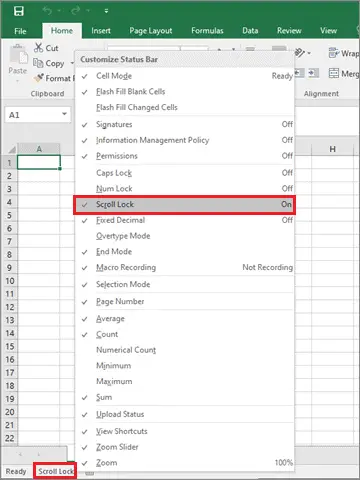Click the Cut scissors icon
Image resolution: width=360 pixels, height=480 pixels.
[38, 48]
